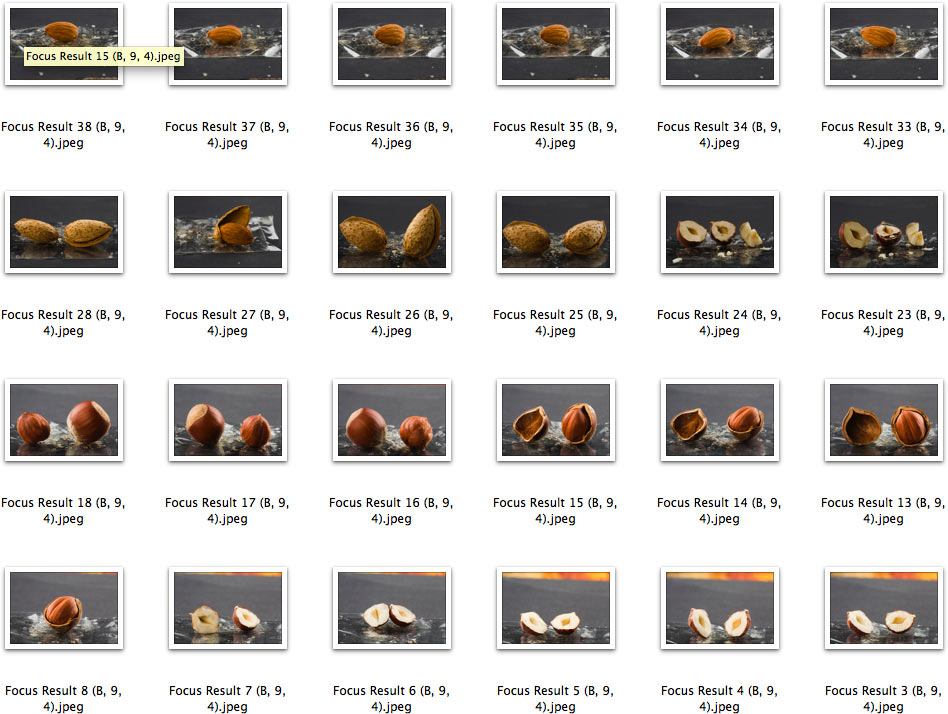948x714 pixels.
Task: Choose the Focus Result 16 thumbnail
Action: [392, 420]
